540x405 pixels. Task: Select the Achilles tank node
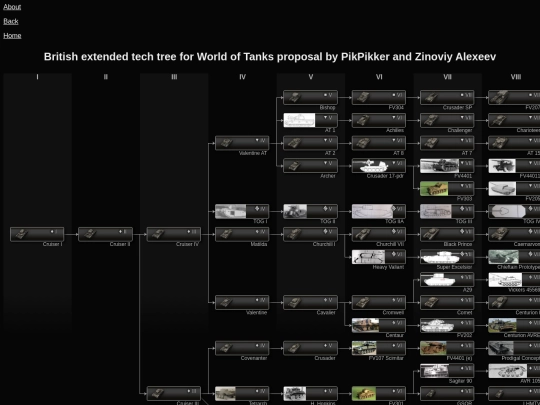[379, 120]
